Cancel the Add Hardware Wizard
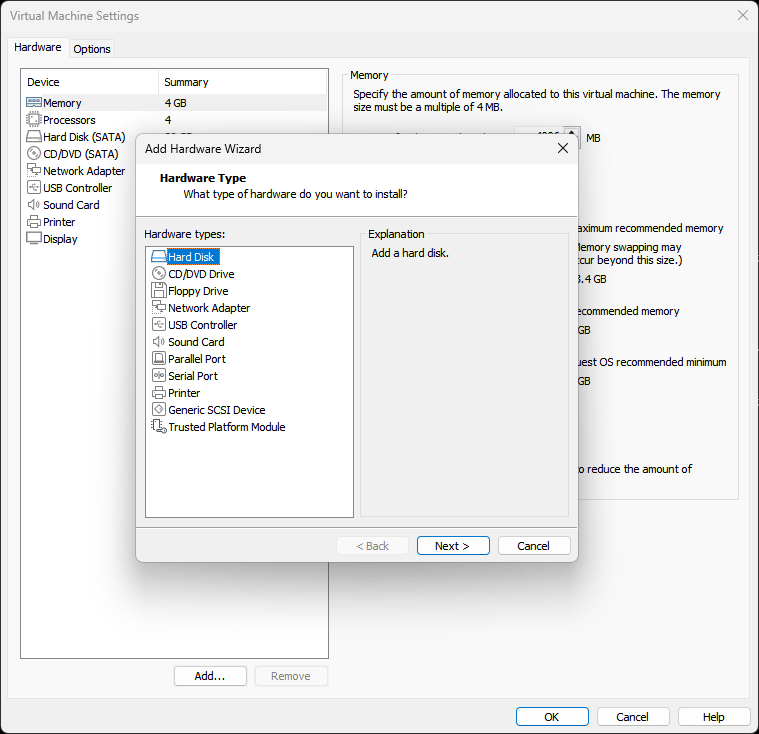The image size is (759, 734). coord(533,546)
